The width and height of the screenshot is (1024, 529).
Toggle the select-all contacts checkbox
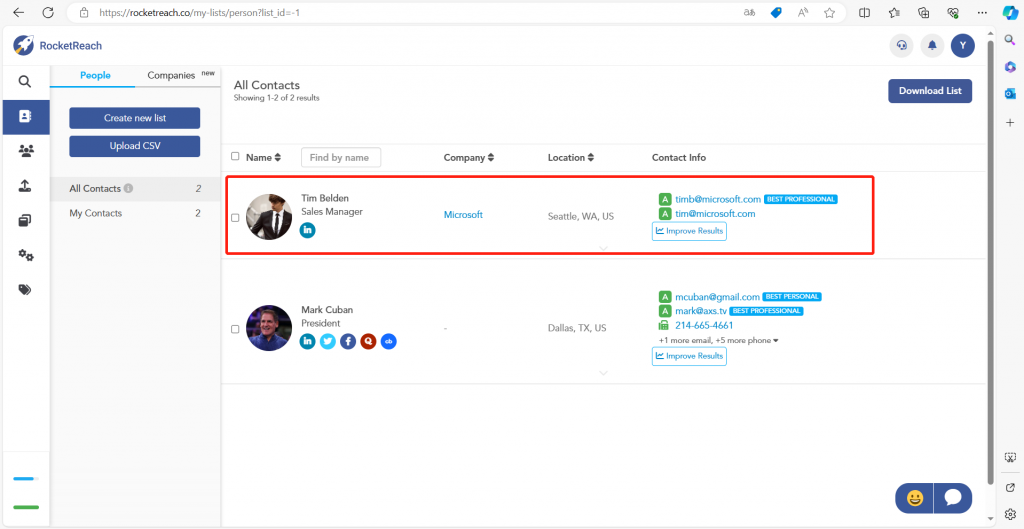point(235,157)
